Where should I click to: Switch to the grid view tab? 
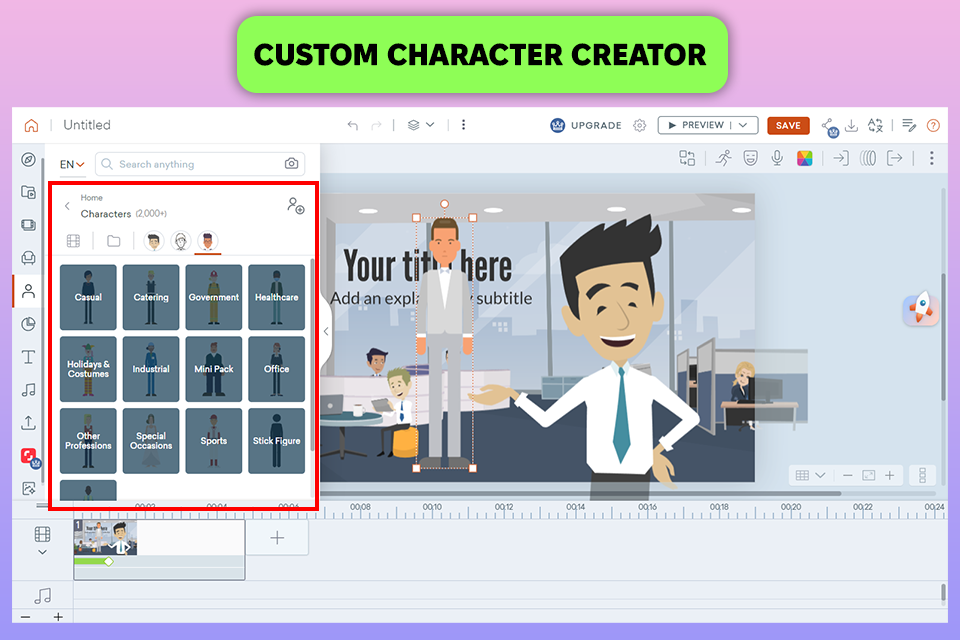point(73,241)
